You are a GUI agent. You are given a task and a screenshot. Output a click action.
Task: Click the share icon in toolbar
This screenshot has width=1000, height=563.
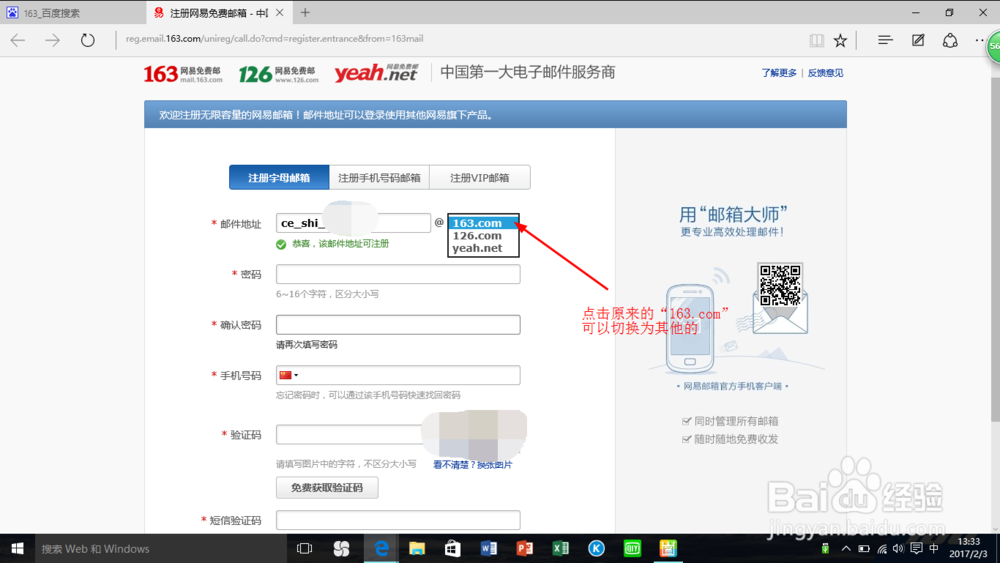[x=950, y=40]
